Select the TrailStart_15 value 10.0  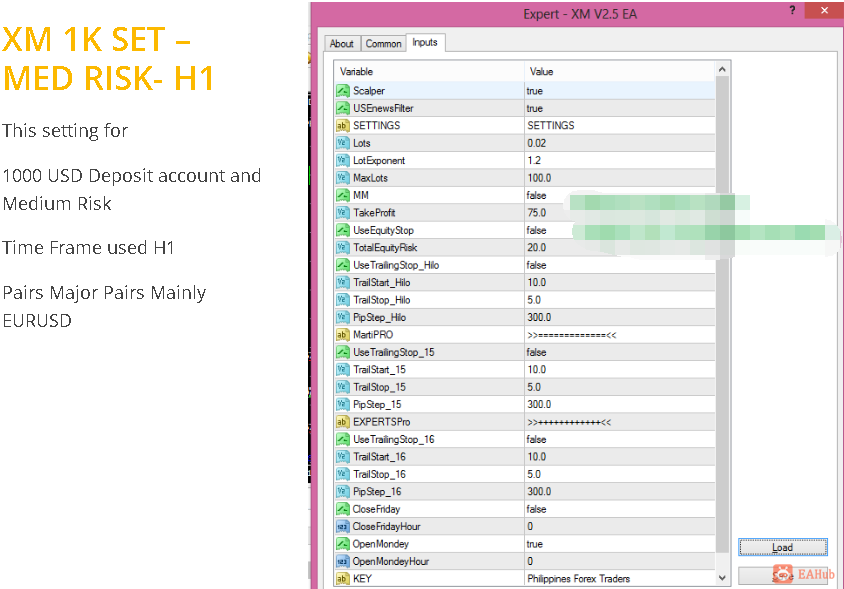tap(620, 370)
